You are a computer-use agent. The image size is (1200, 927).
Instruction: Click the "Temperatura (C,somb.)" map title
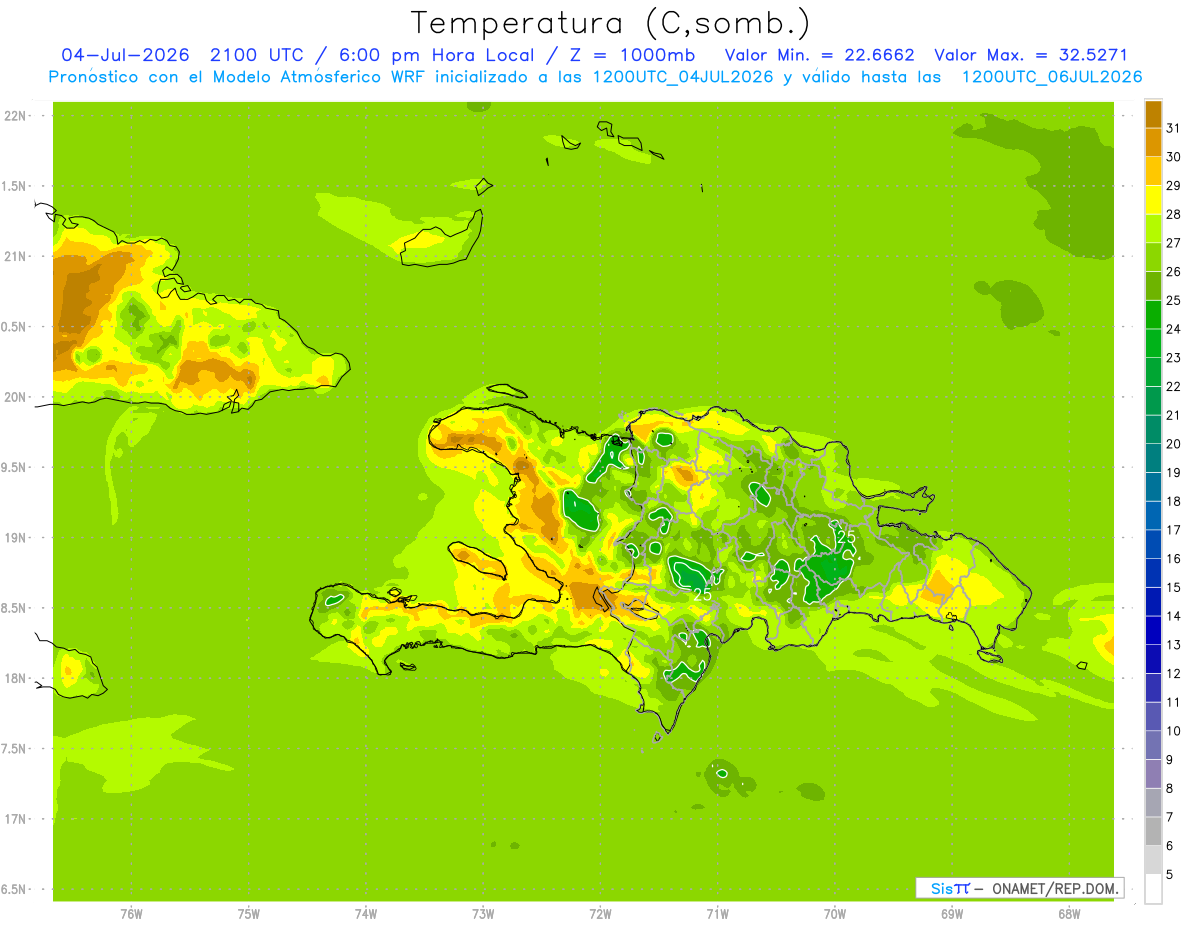tap(610, 23)
